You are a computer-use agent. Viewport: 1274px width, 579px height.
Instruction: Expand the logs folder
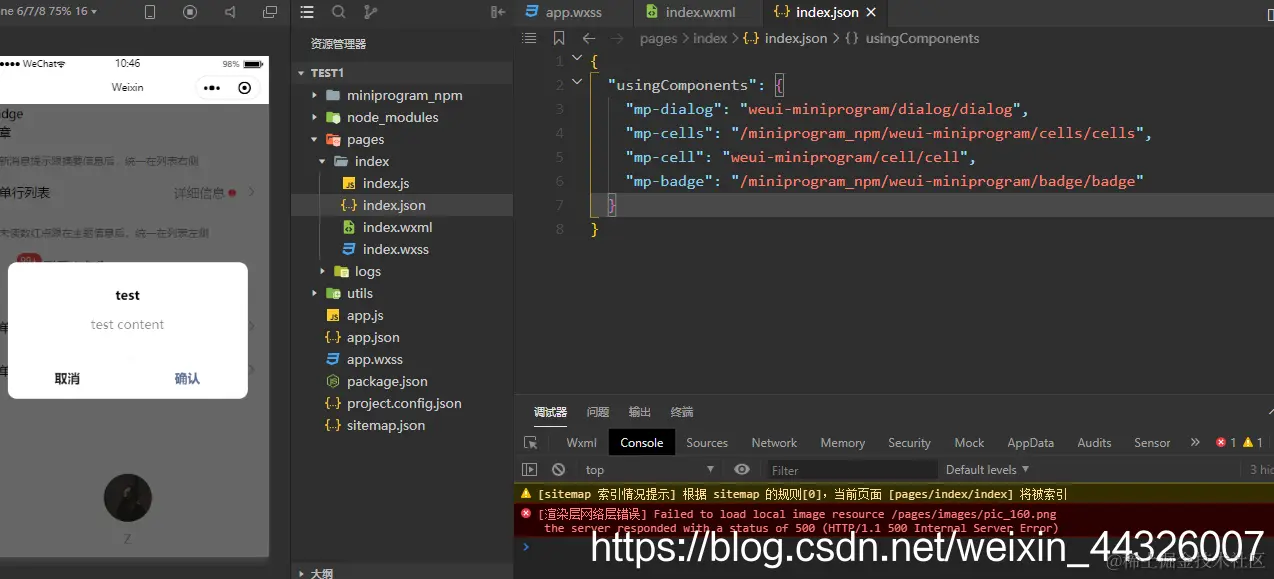click(322, 271)
